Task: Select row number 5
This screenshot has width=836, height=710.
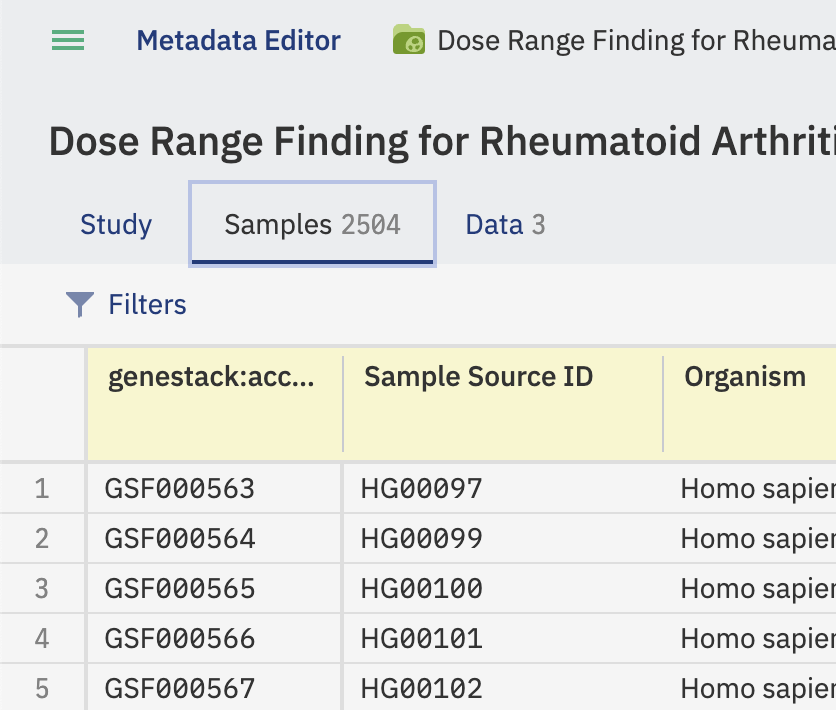Action: click(42, 688)
